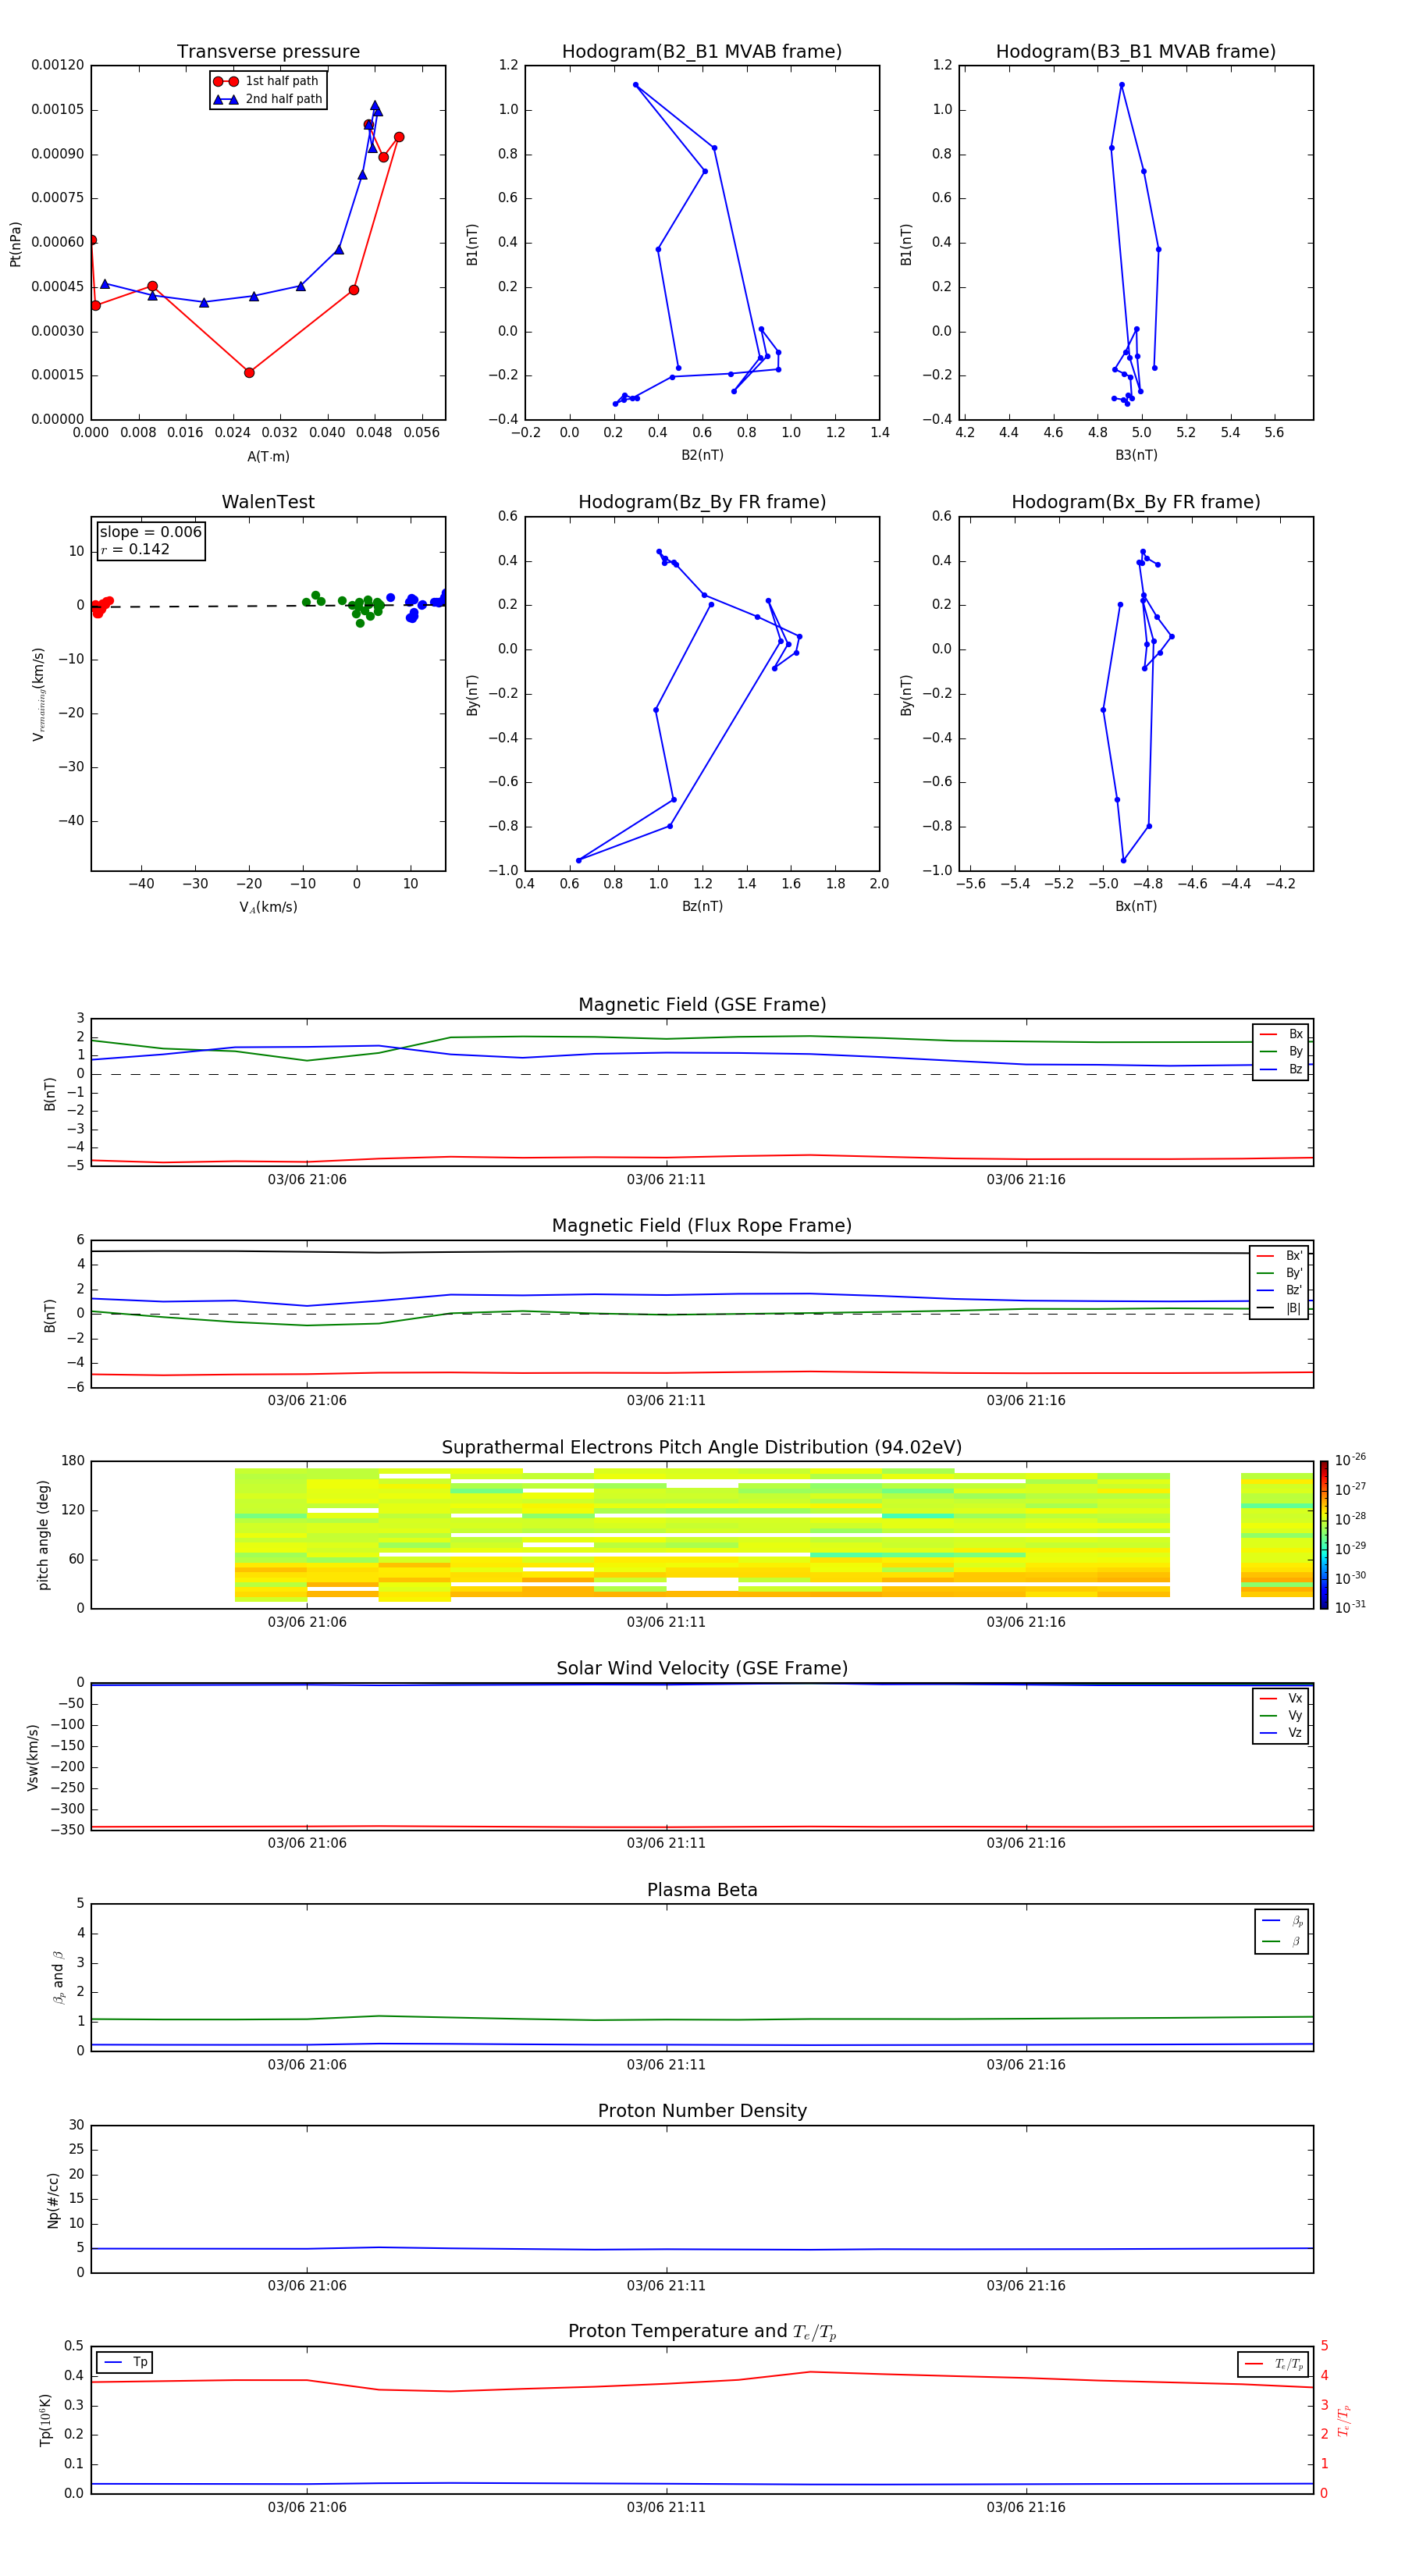Click the 'Proton Number Density' title
This screenshot has height=2576, width=1405.
pos(702,2112)
